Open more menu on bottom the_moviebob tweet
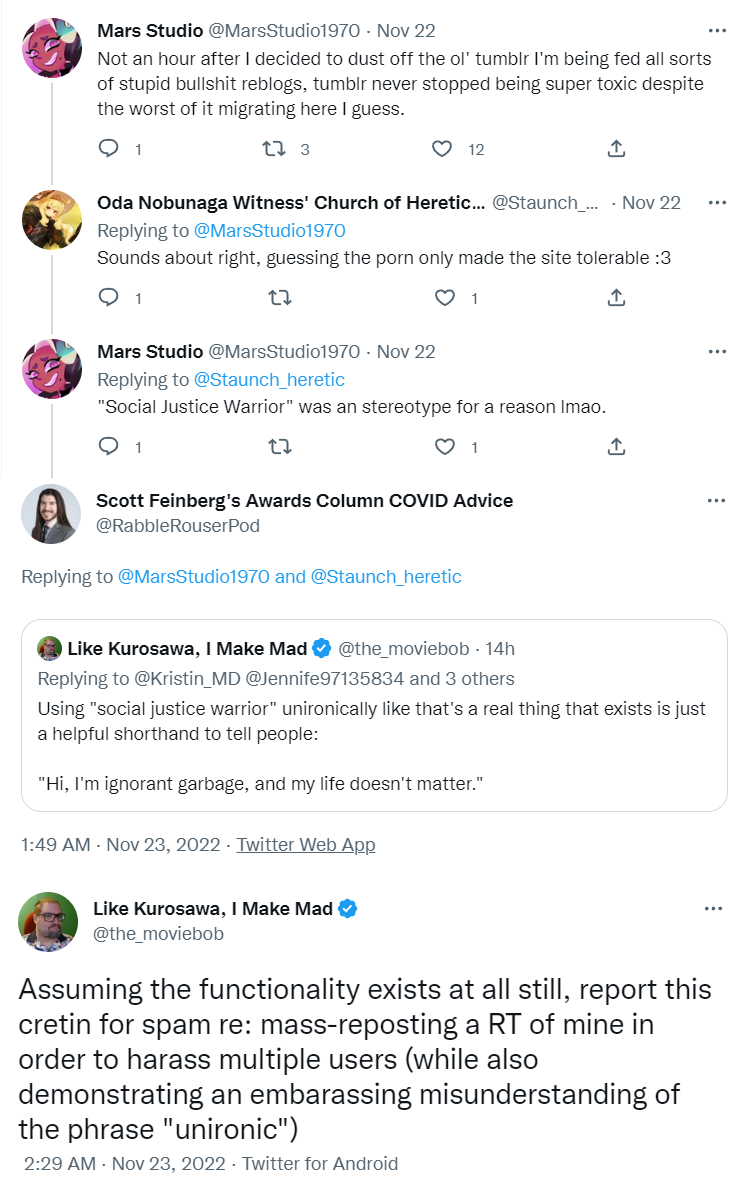 click(x=713, y=909)
